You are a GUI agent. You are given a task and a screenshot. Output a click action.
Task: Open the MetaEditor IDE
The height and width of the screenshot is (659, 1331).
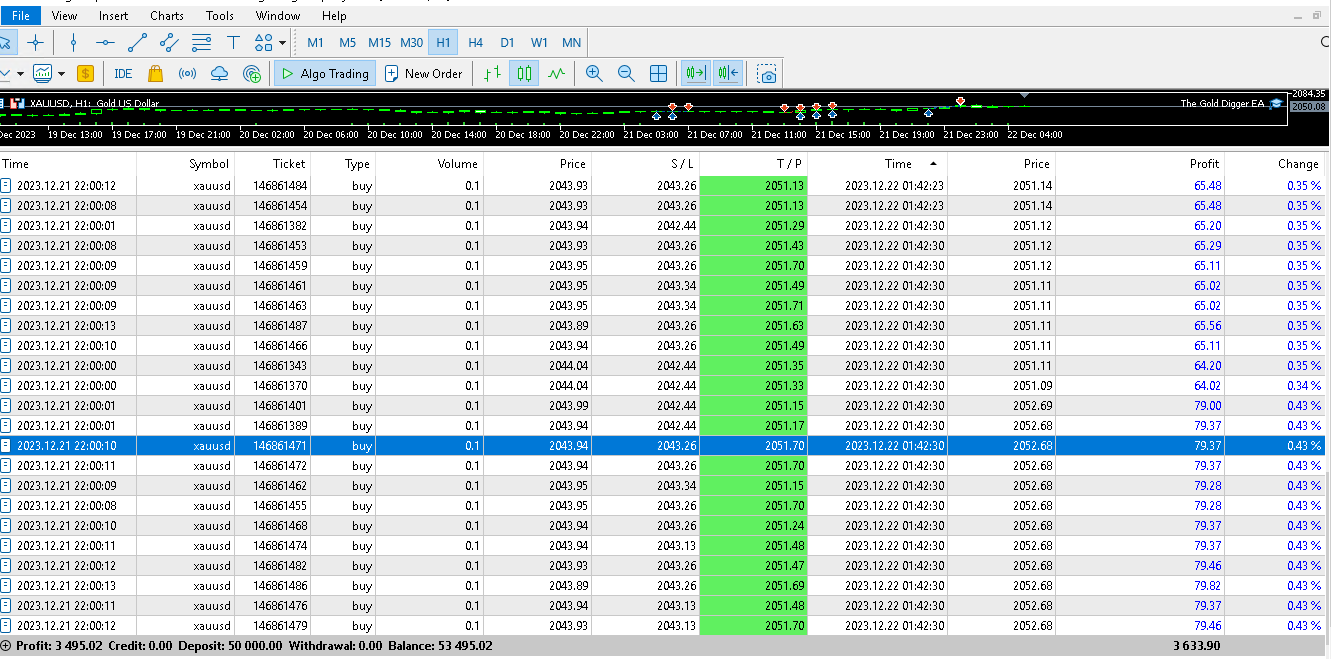click(123, 73)
